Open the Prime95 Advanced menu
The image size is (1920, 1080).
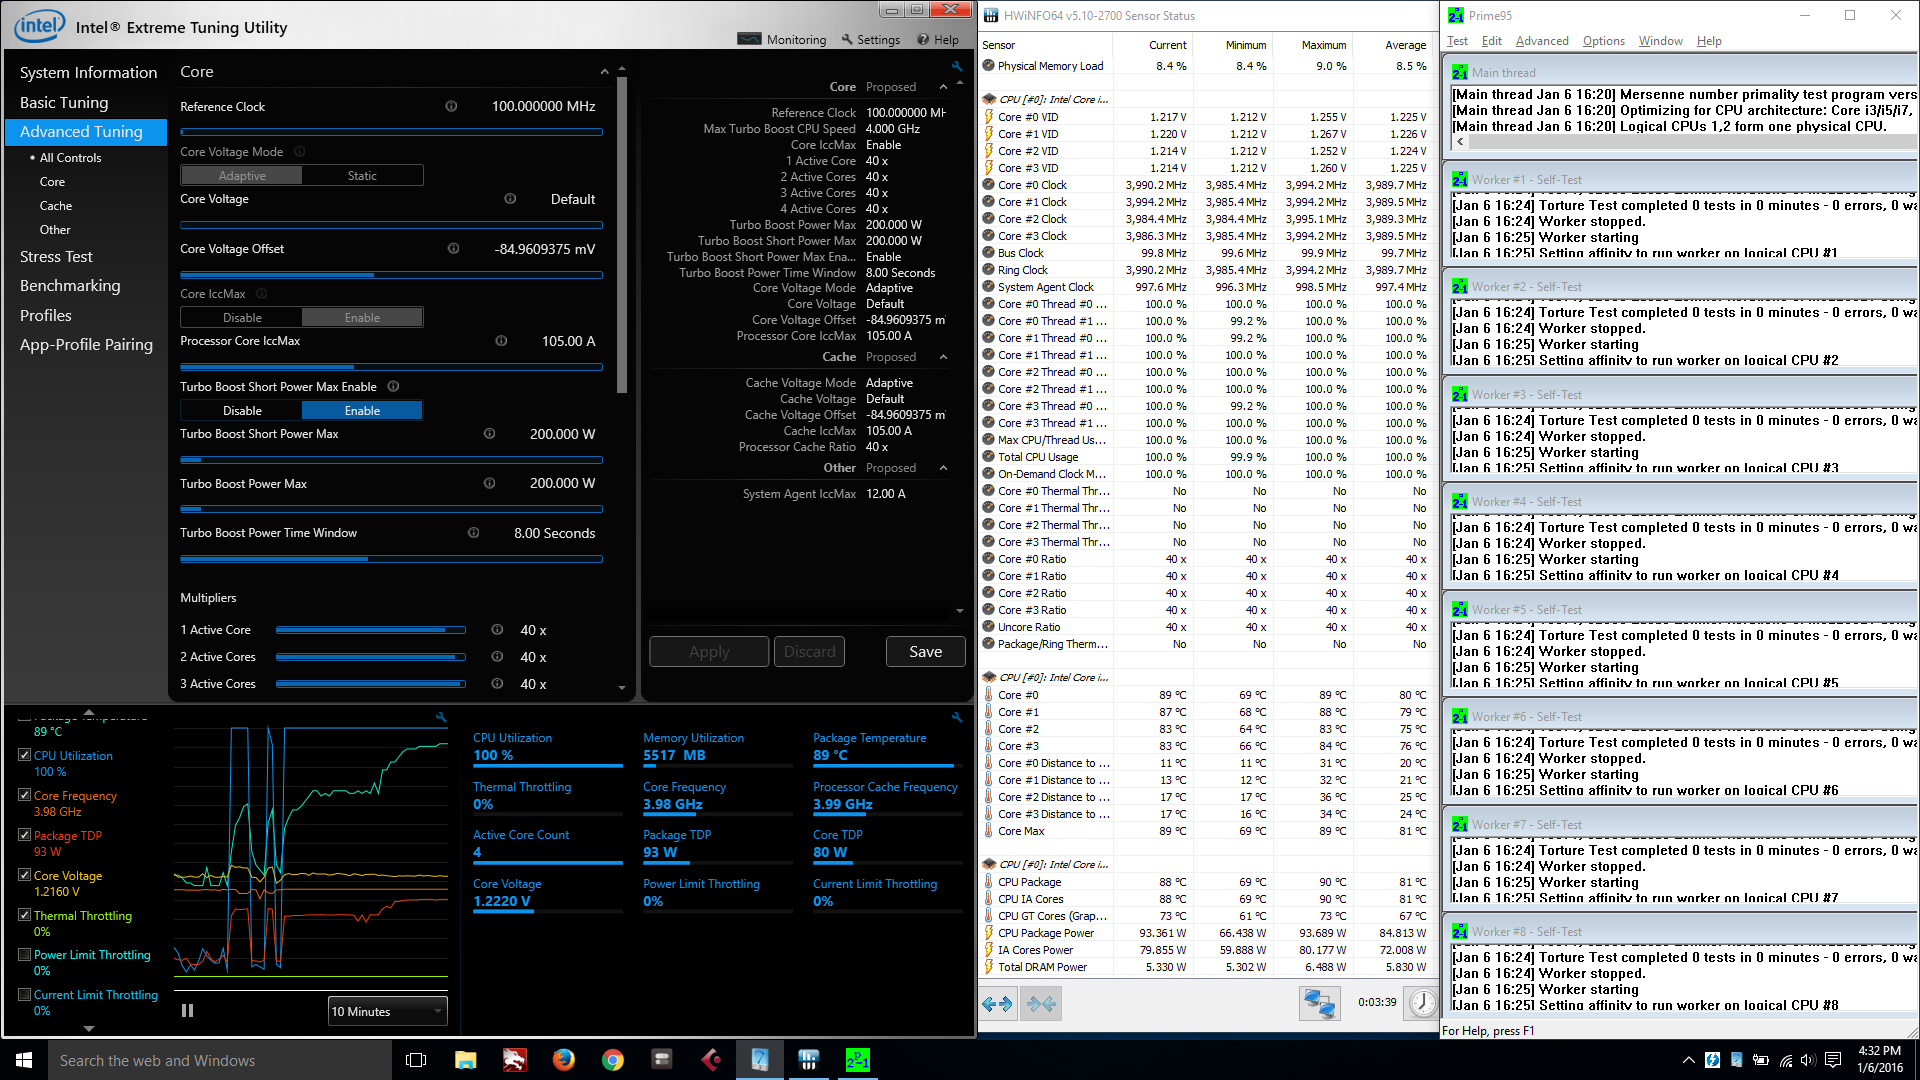1542,41
